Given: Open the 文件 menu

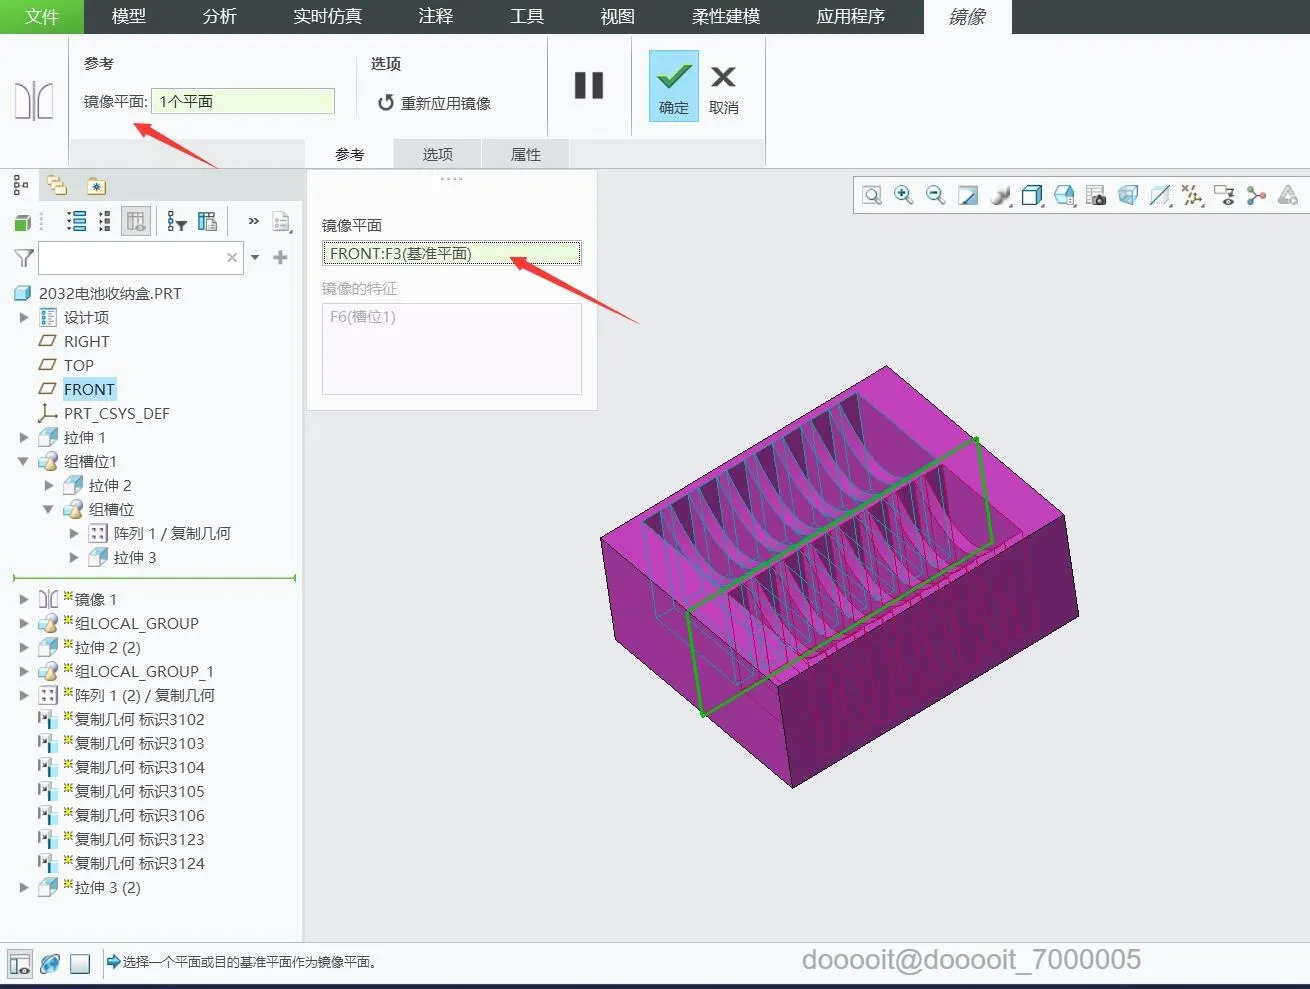Looking at the screenshot, I should [x=42, y=17].
